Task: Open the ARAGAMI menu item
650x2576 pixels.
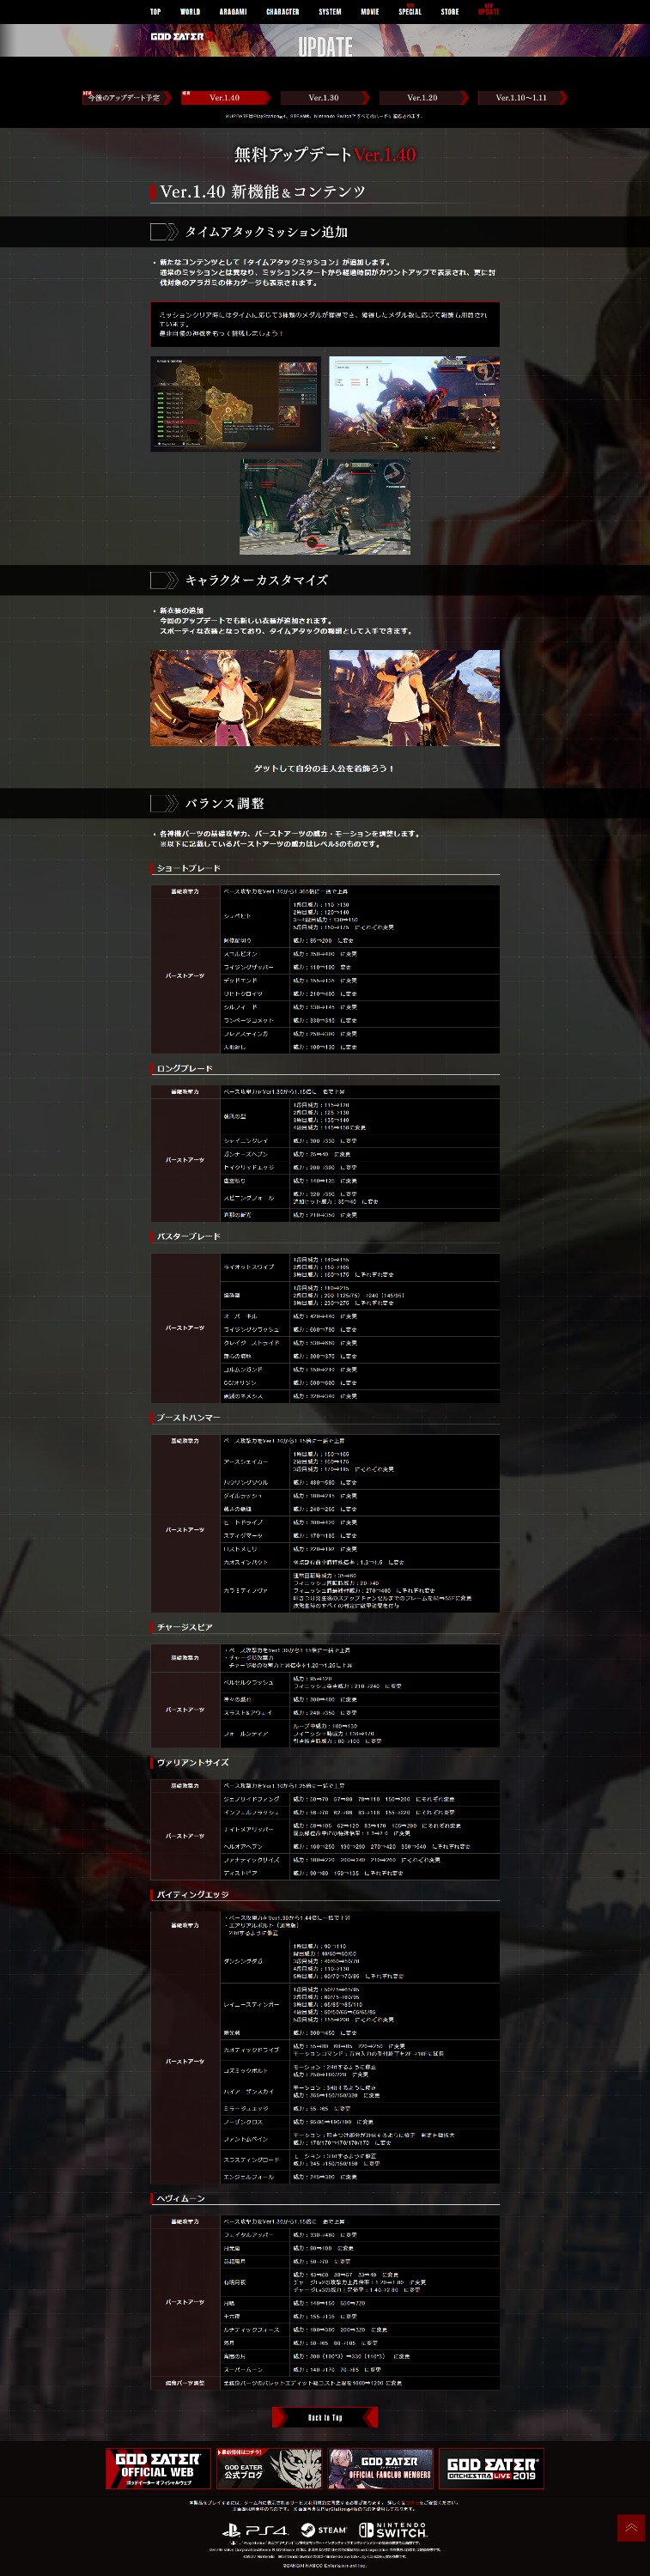Action: tap(233, 12)
